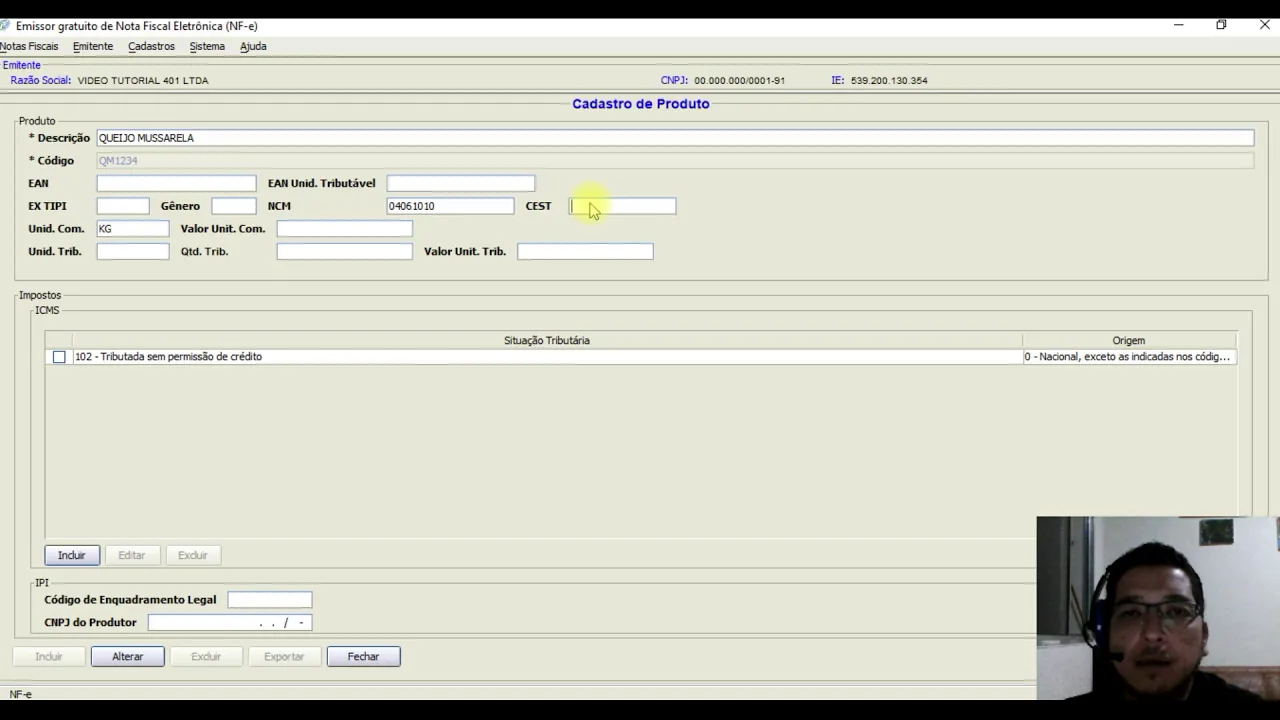Click the CNPJ value 00.000.000/0001-91

(740, 81)
